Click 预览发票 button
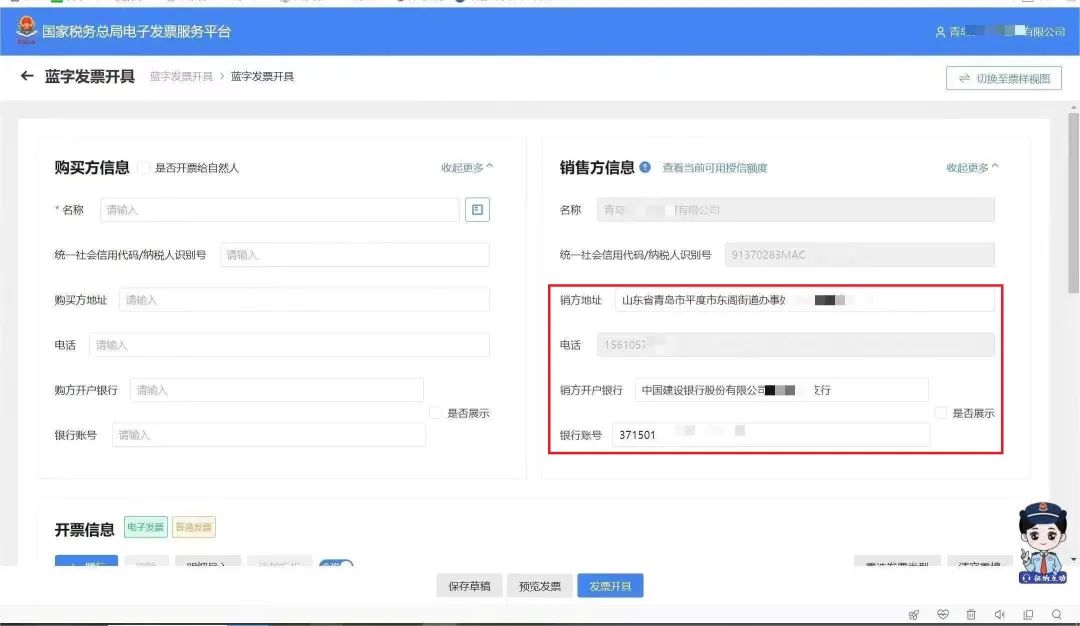 coord(539,586)
